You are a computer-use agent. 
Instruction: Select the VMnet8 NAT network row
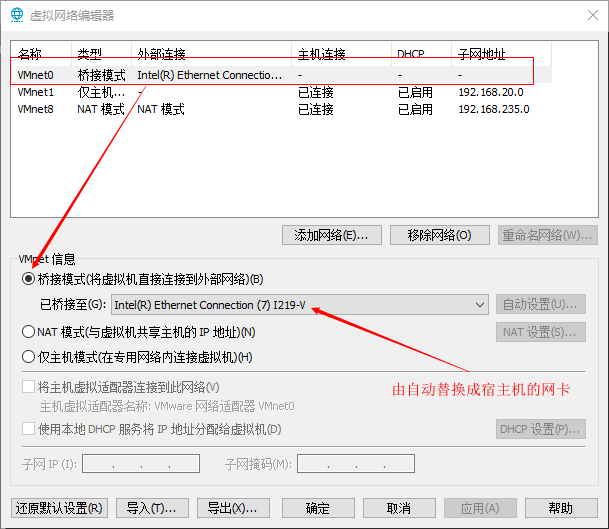click(x=150, y=109)
